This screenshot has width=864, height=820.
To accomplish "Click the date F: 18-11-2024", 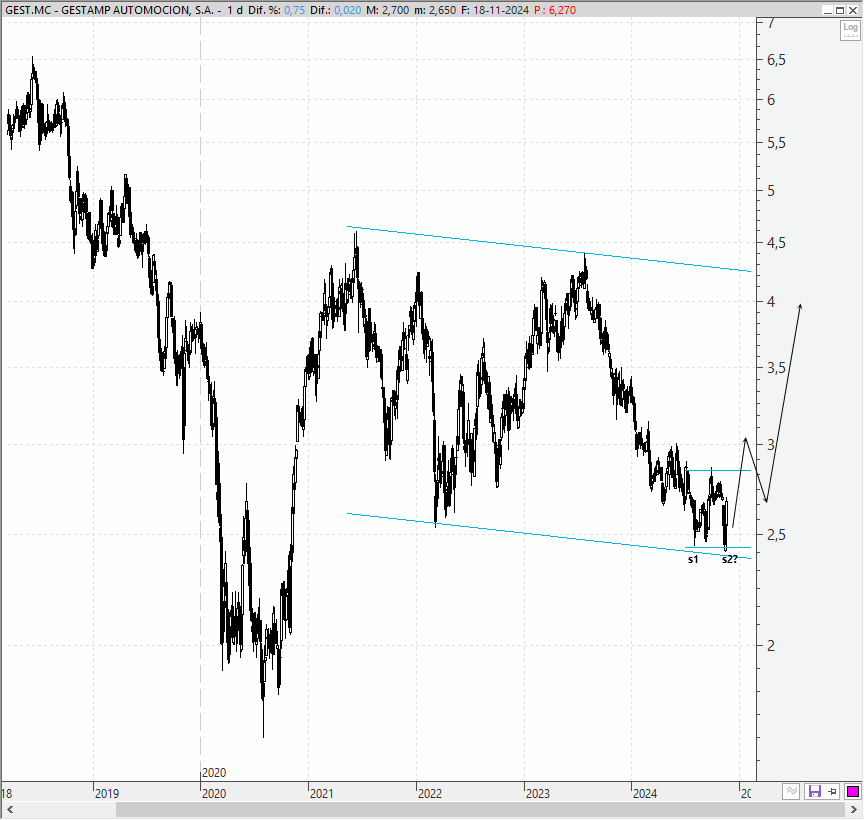I will (494, 10).
